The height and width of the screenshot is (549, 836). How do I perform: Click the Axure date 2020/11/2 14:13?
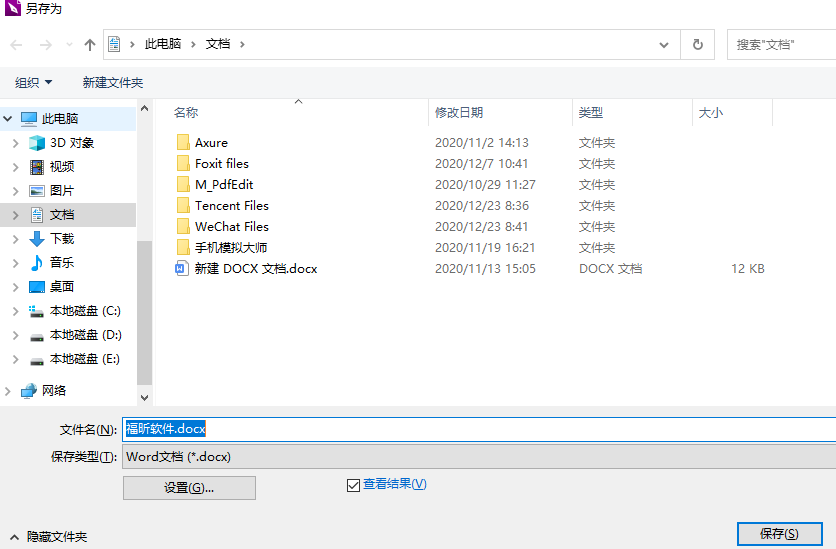point(482,143)
